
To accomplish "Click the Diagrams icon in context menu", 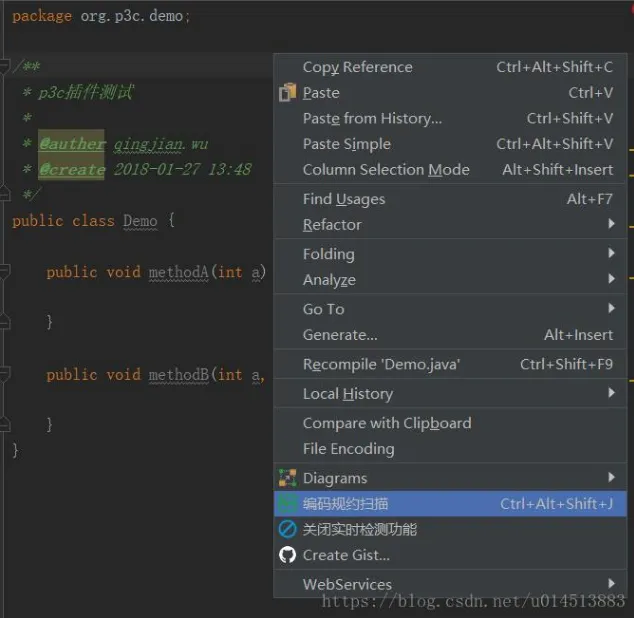I will pyautogui.click(x=288, y=478).
